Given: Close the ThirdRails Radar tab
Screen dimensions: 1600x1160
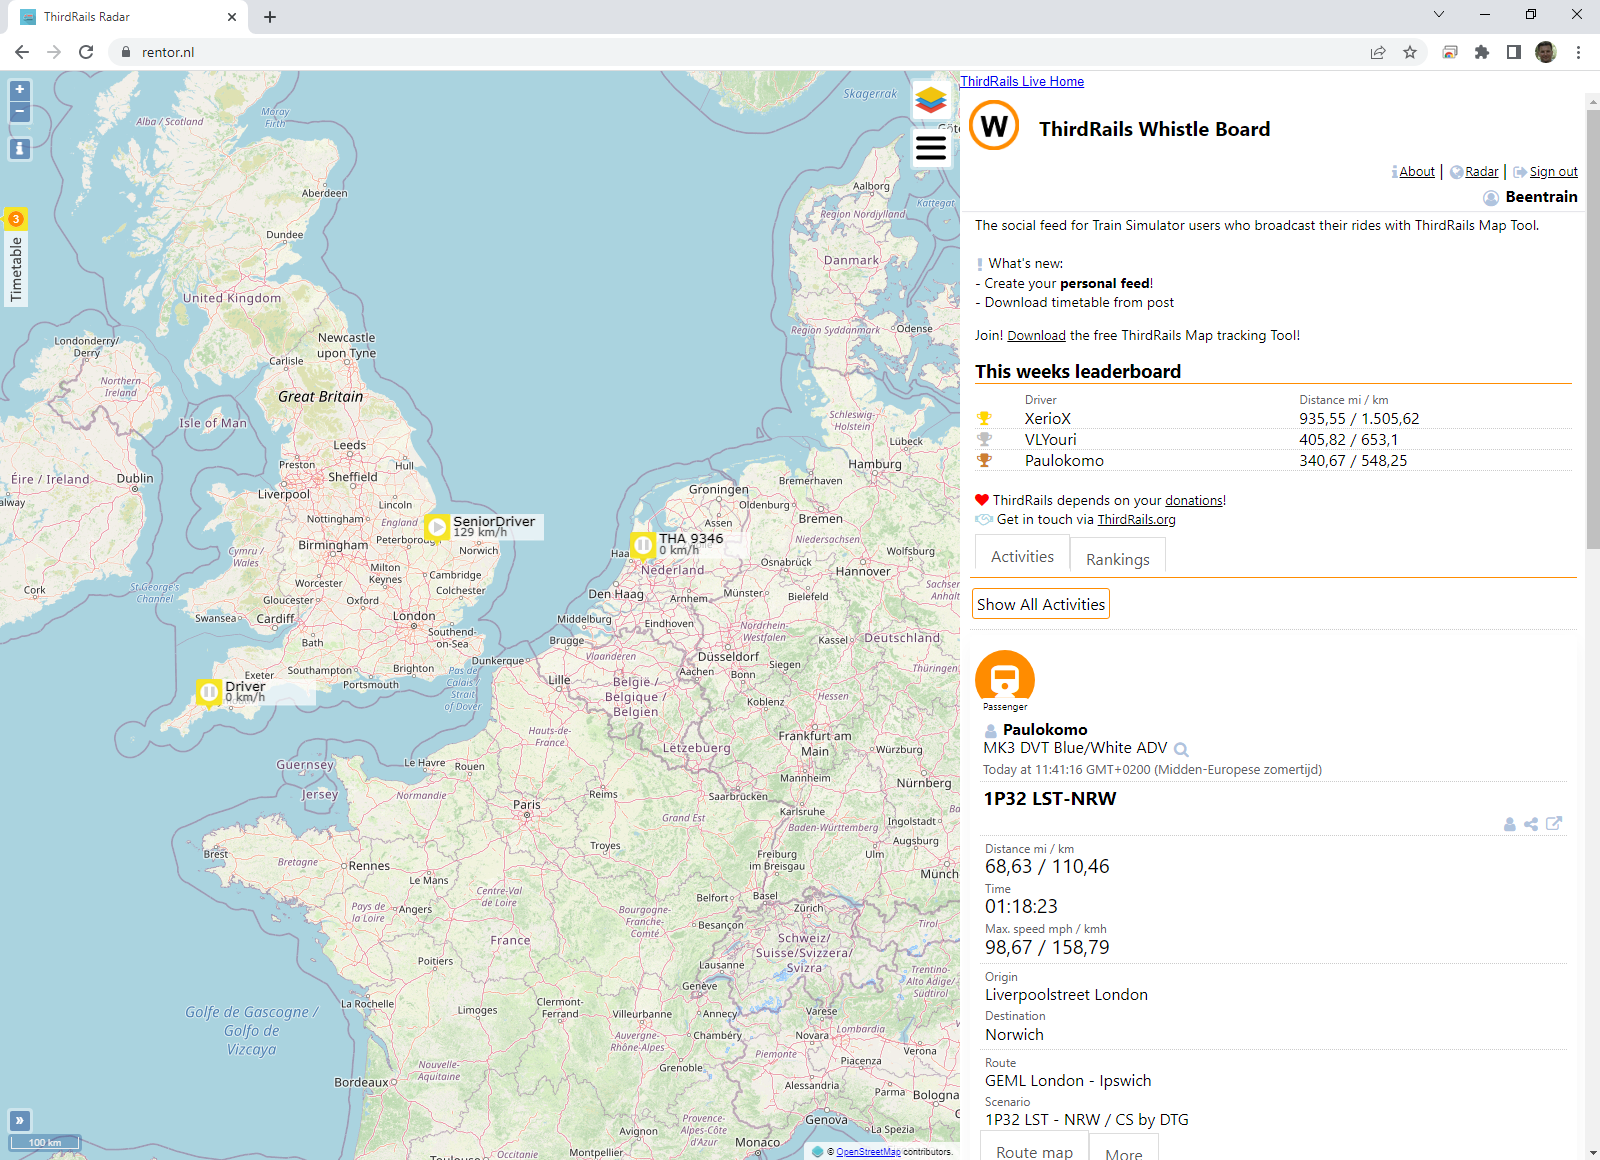Looking at the screenshot, I should 232,17.
